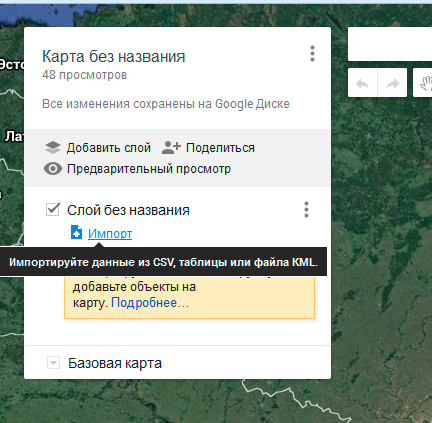This screenshot has height=423, width=432.
Task: Select the hand pan tool
Action: (425, 83)
